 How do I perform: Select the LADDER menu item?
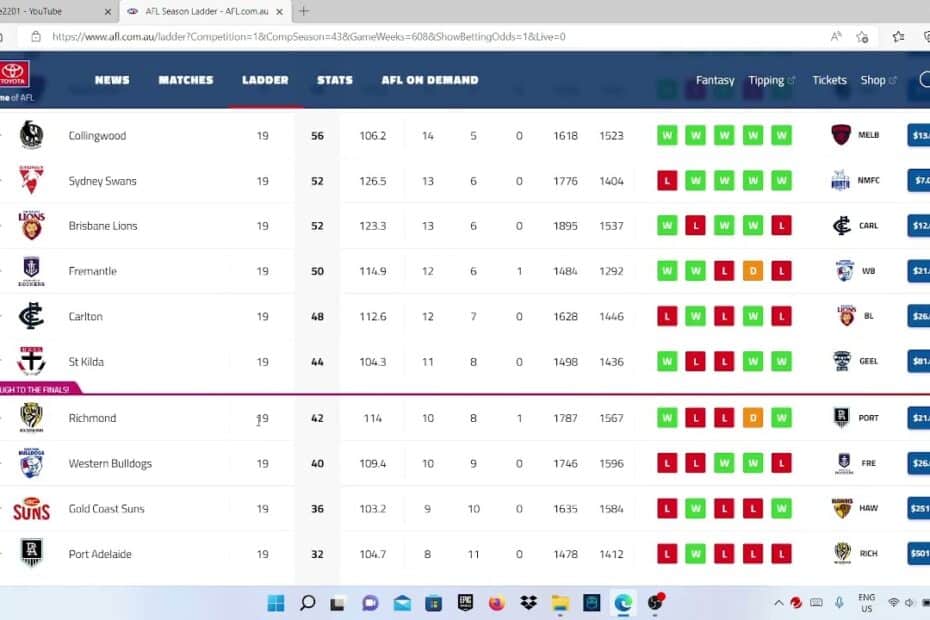point(265,80)
